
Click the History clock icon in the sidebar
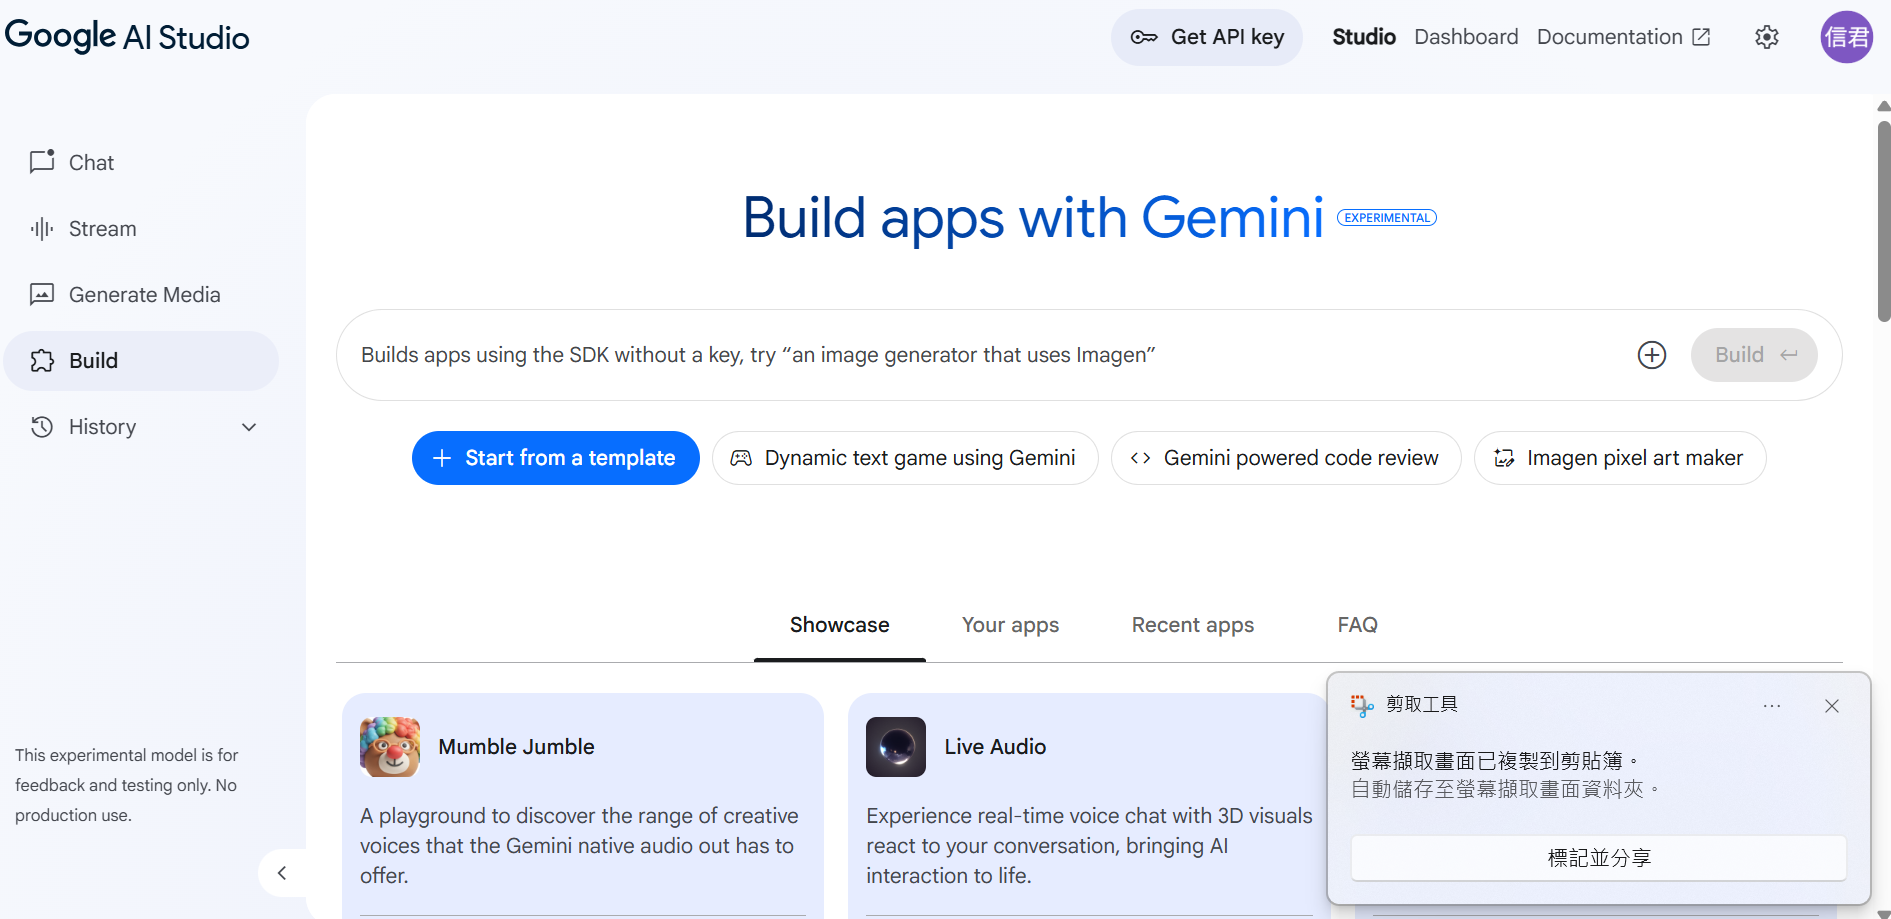[x=42, y=427]
